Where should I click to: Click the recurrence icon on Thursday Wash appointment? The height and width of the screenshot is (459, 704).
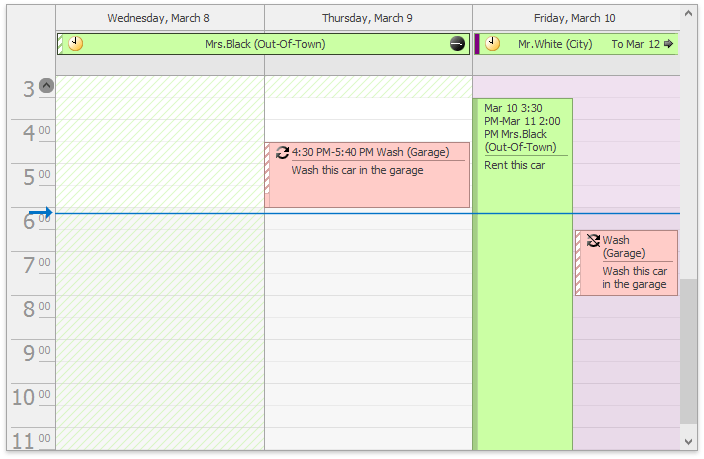click(x=282, y=153)
